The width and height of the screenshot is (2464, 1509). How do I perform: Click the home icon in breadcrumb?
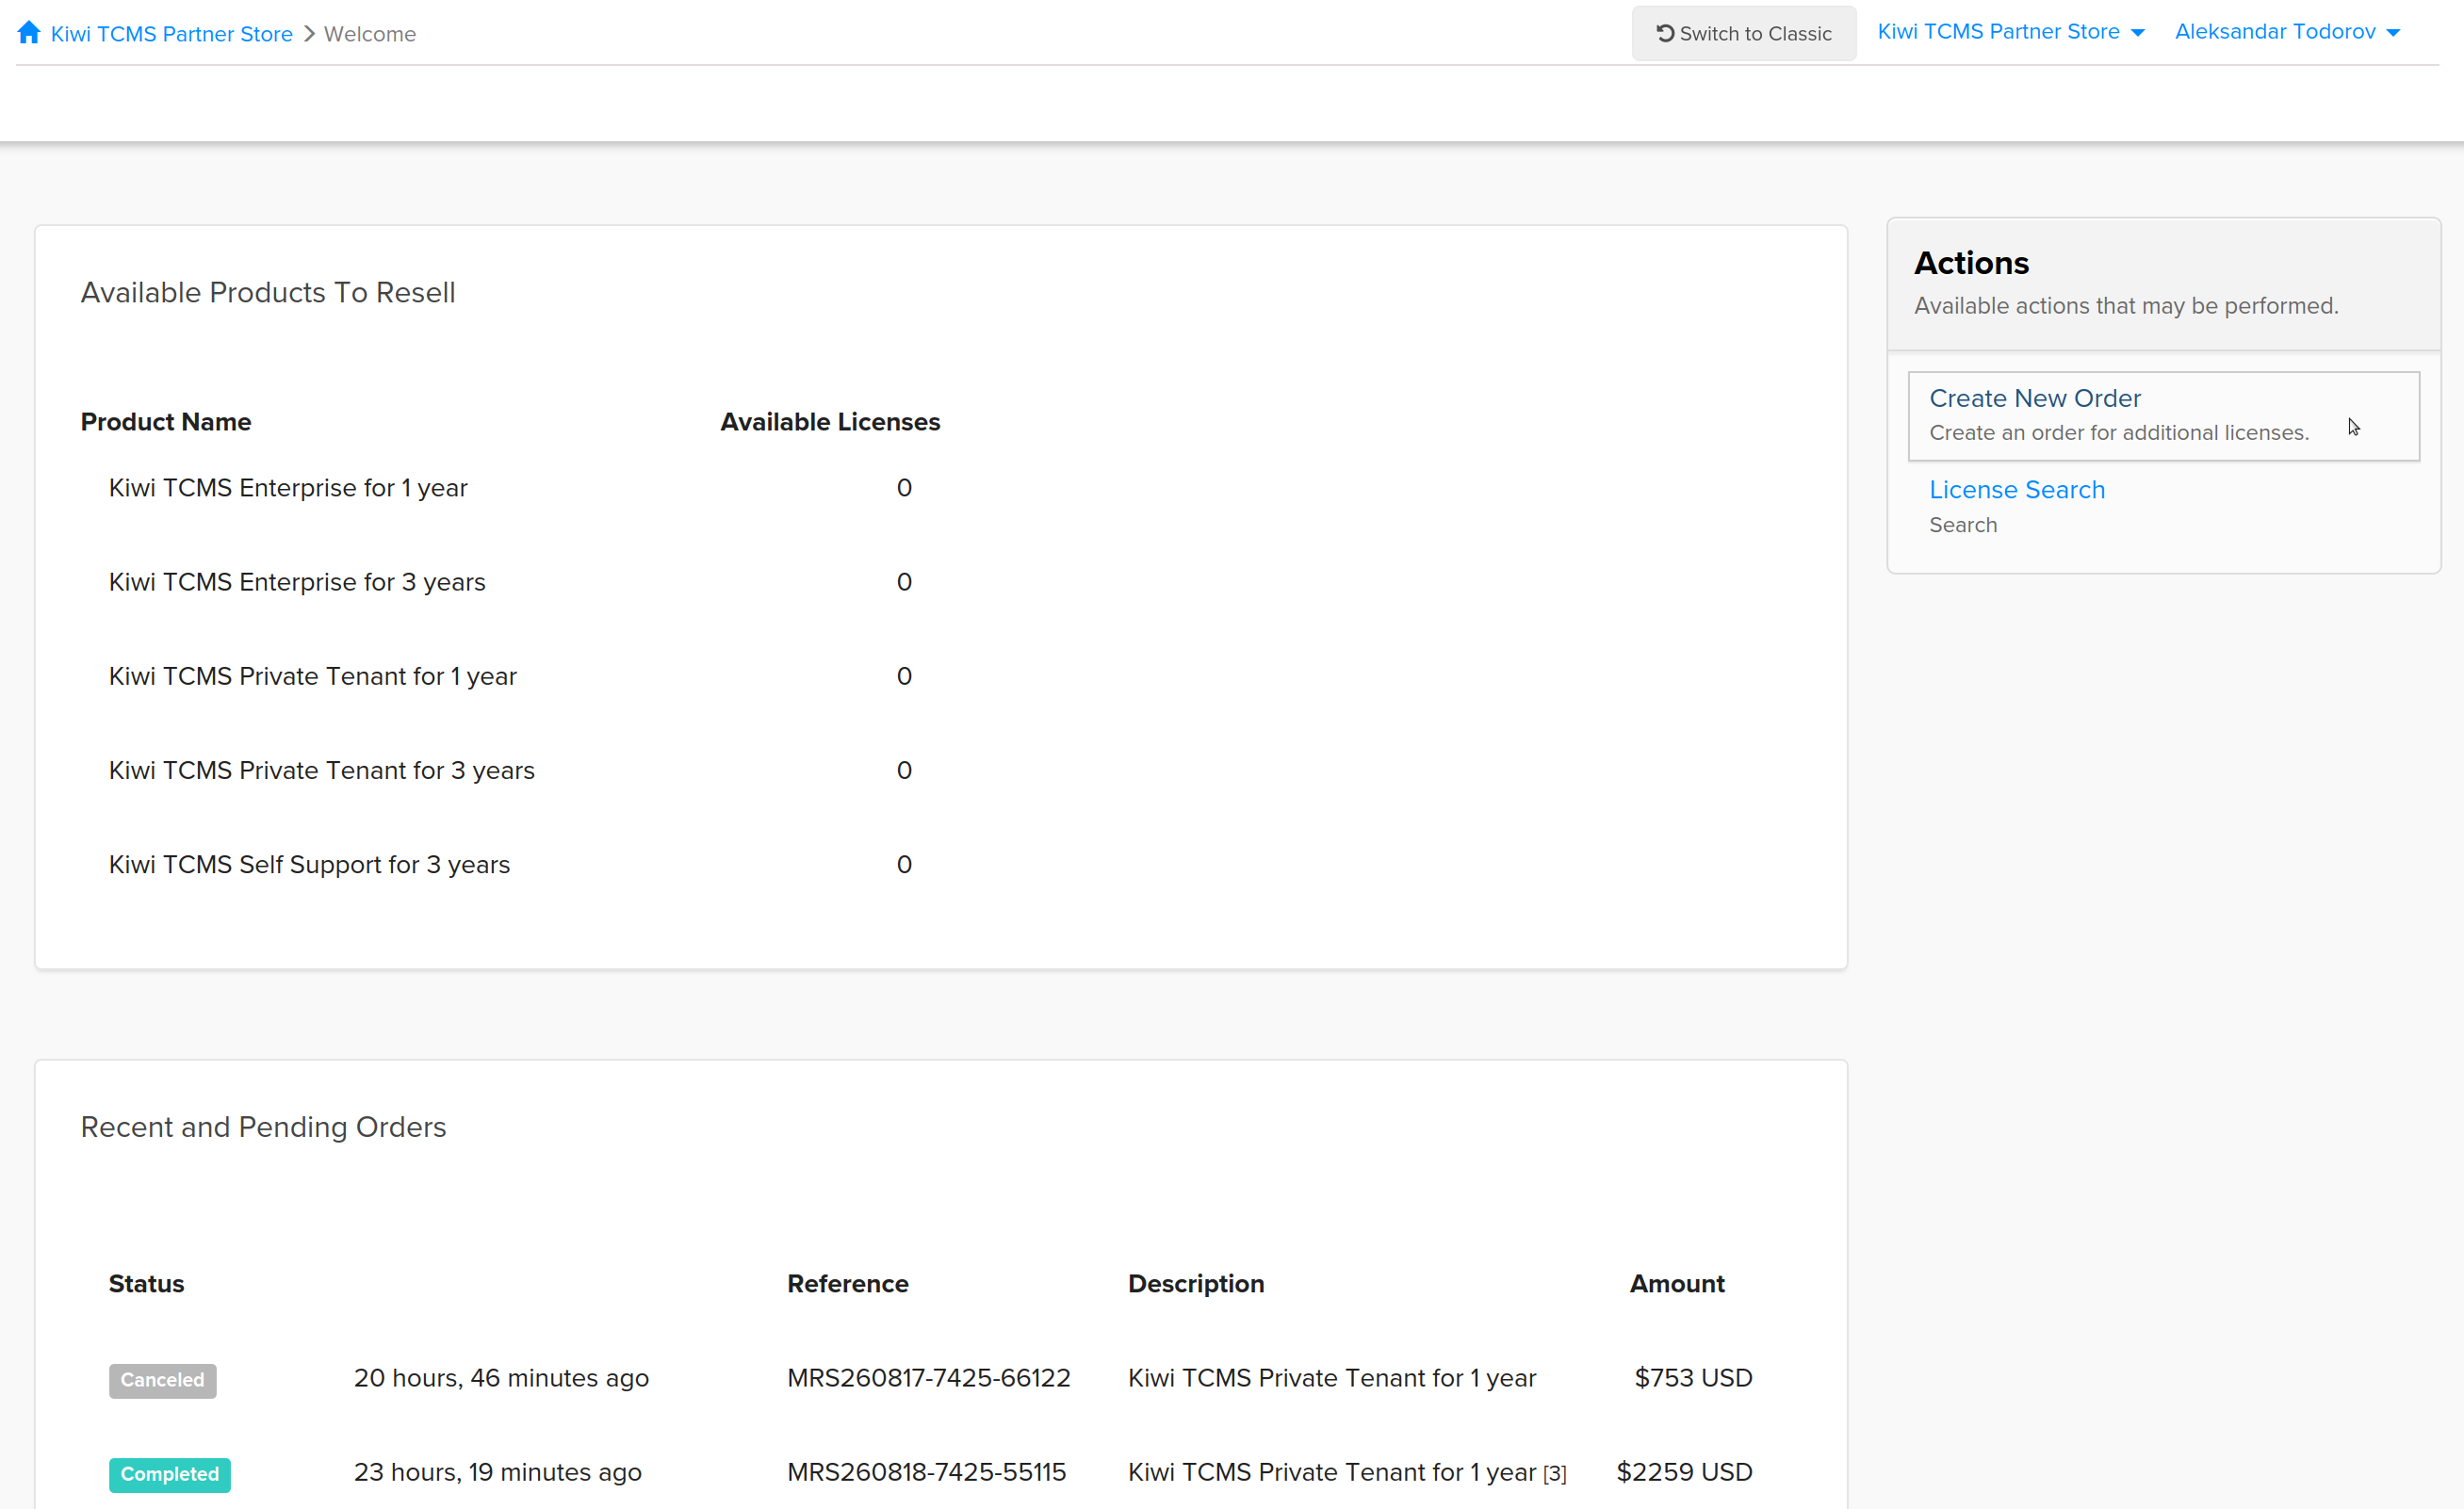[29, 33]
